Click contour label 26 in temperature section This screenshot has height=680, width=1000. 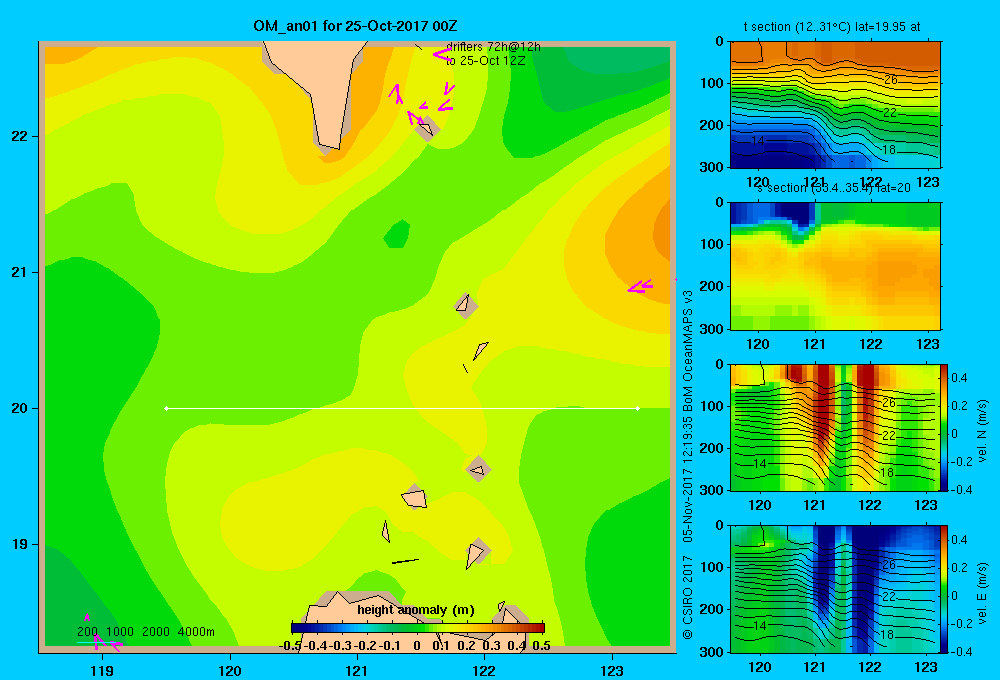coord(890,80)
